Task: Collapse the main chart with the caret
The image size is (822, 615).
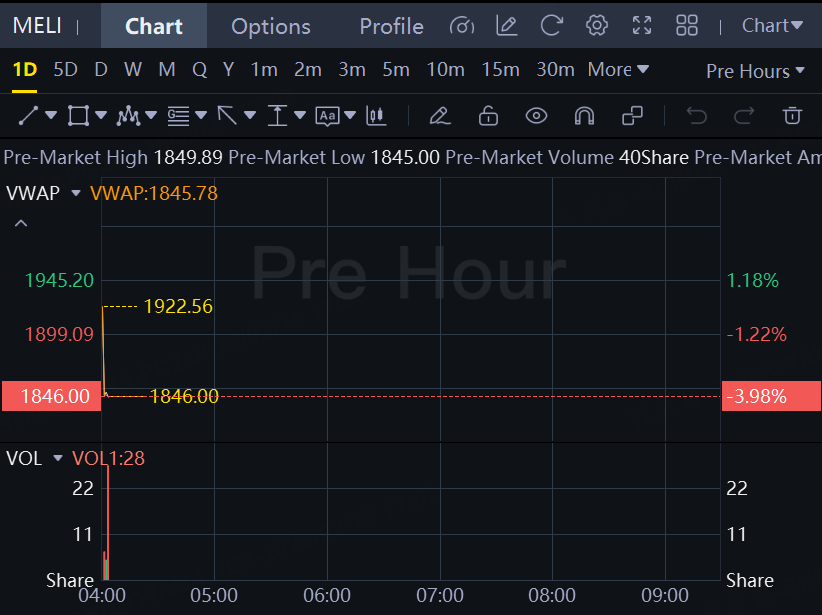Action: (21, 223)
